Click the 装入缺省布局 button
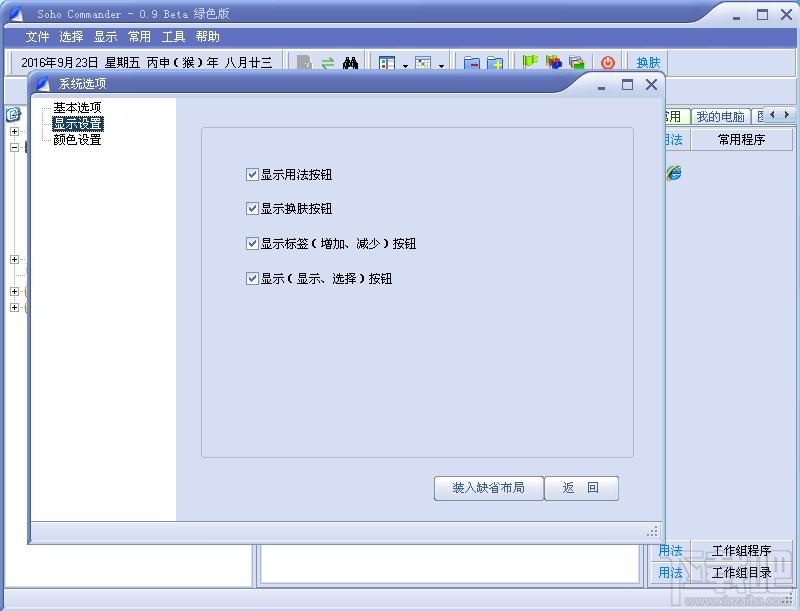Screen dimensions: 800x611 [488, 488]
